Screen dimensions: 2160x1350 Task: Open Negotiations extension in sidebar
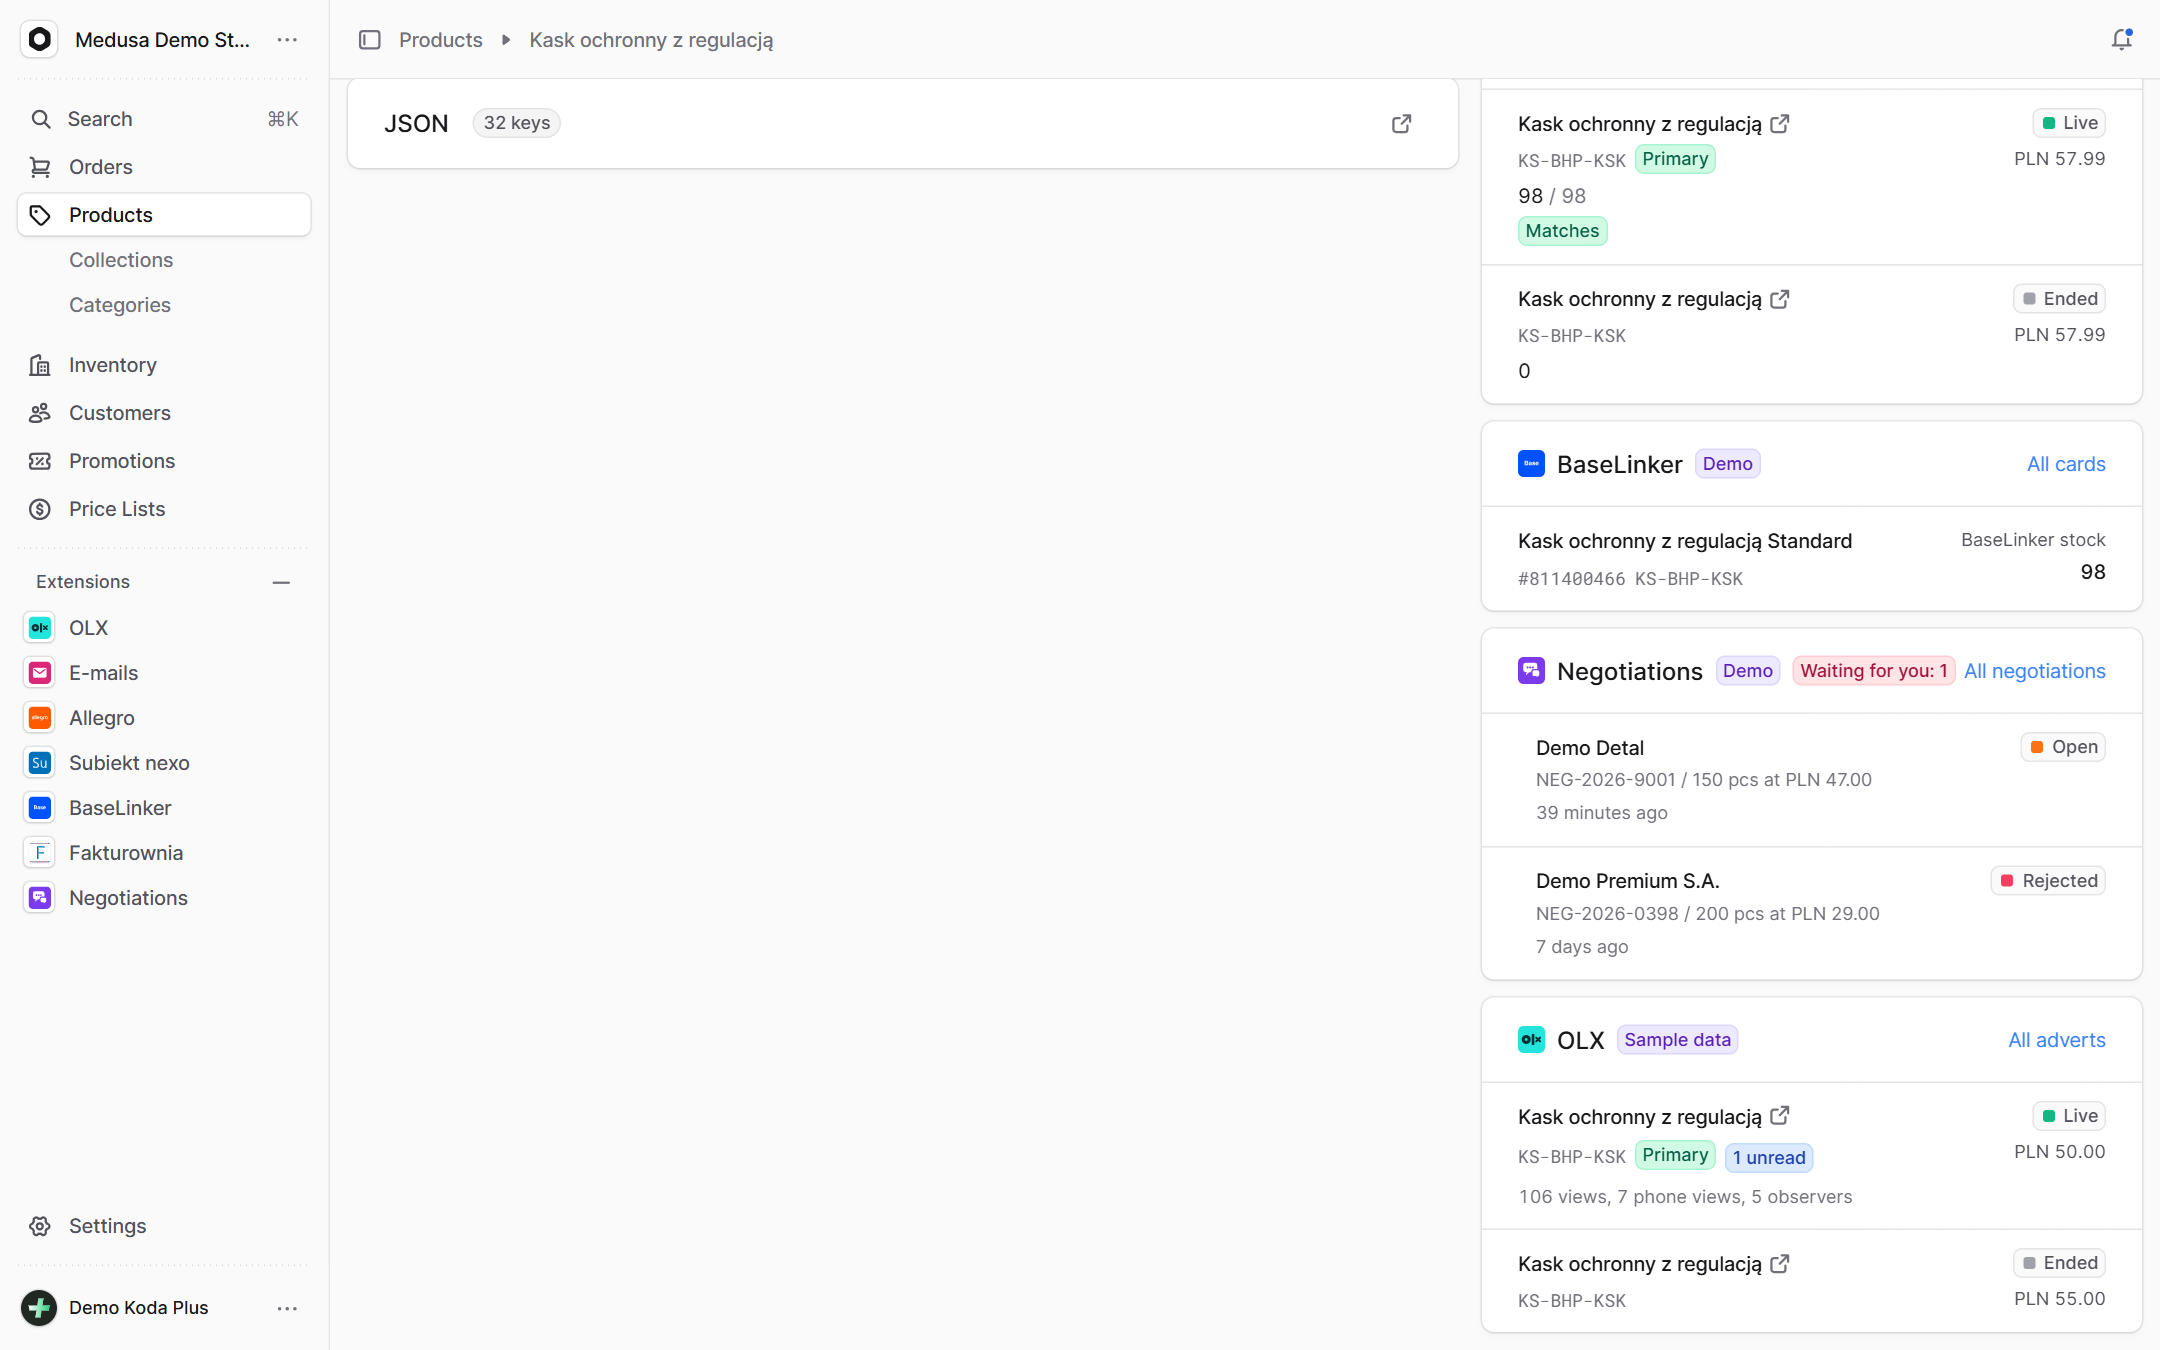(164, 898)
